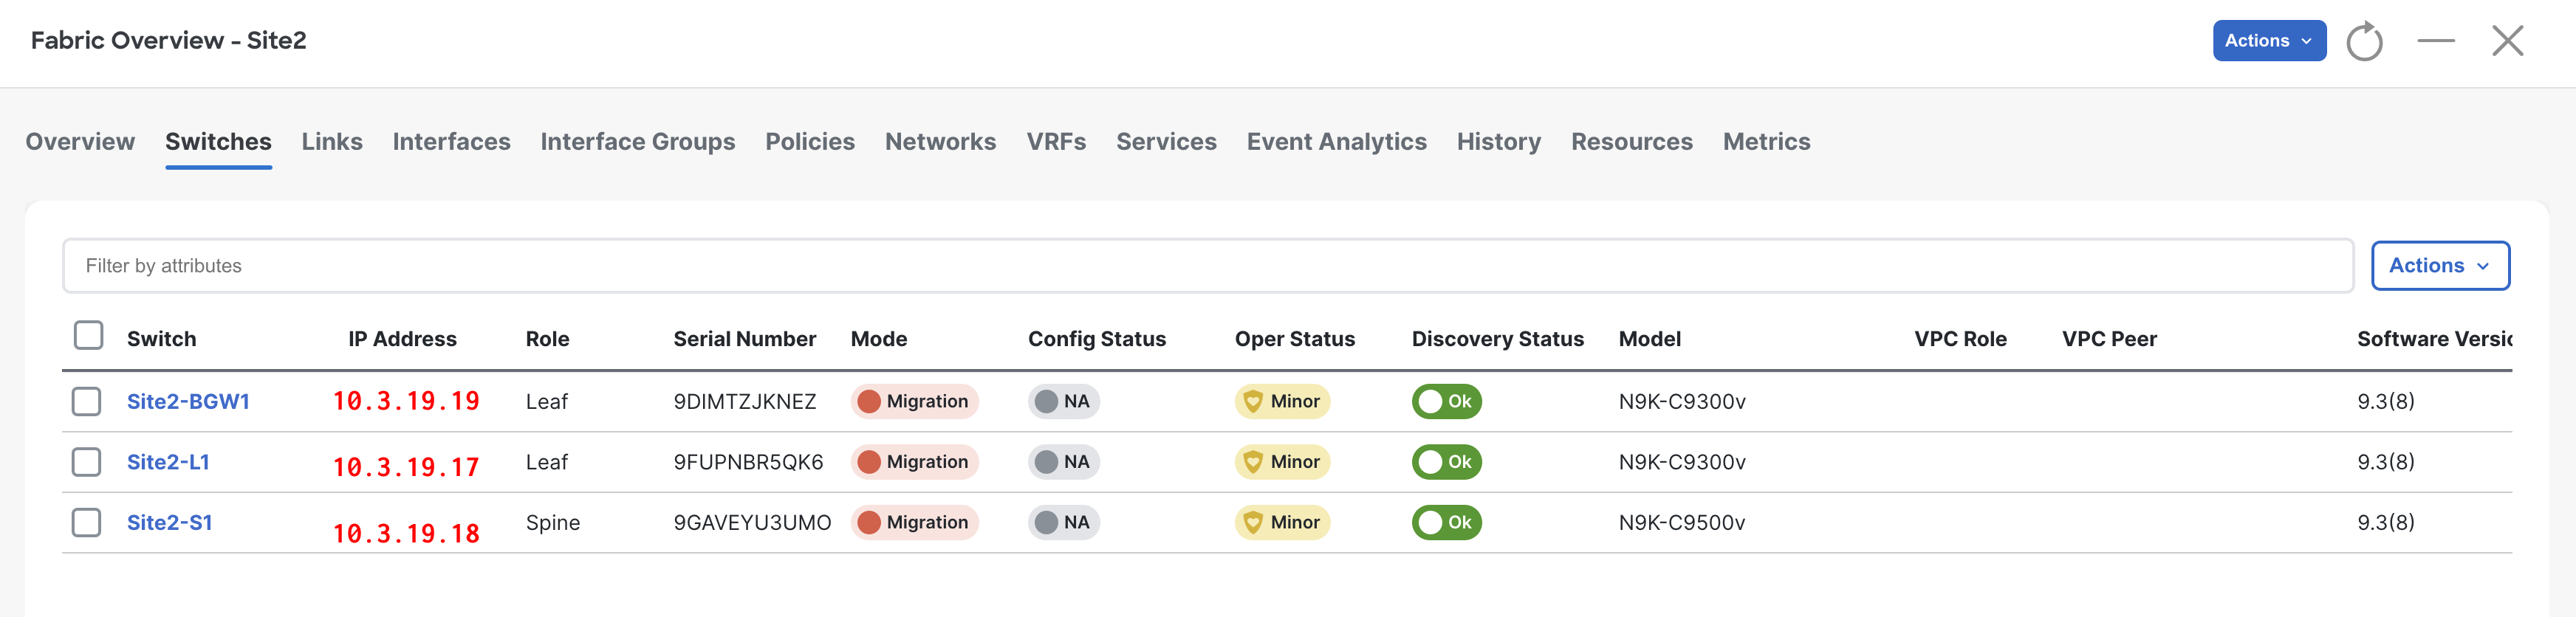Click the NA config status badge for Site2-S1
This screenshot has height=617, width=2576.
point(1063,522)
